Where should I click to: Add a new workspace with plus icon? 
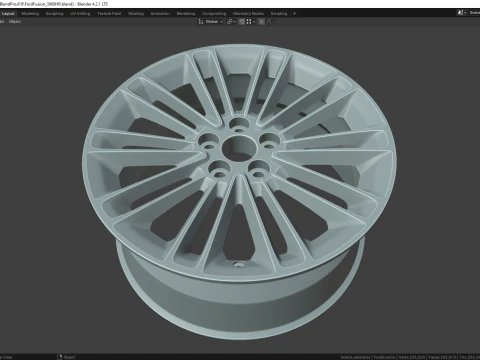click(x=294, y=14)
